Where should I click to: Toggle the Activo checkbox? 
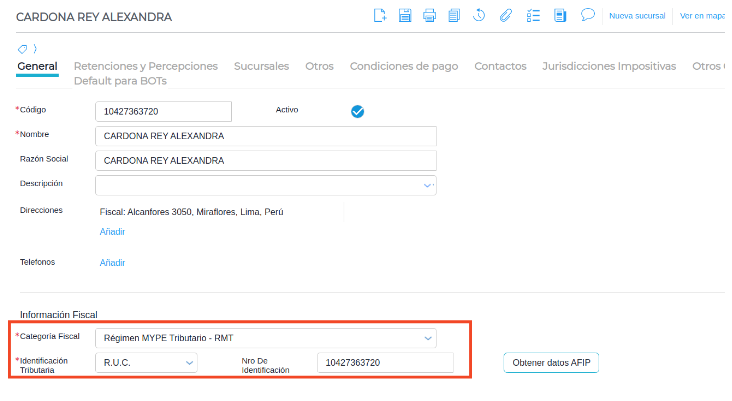pyautogui.click(x=357, y=111)
